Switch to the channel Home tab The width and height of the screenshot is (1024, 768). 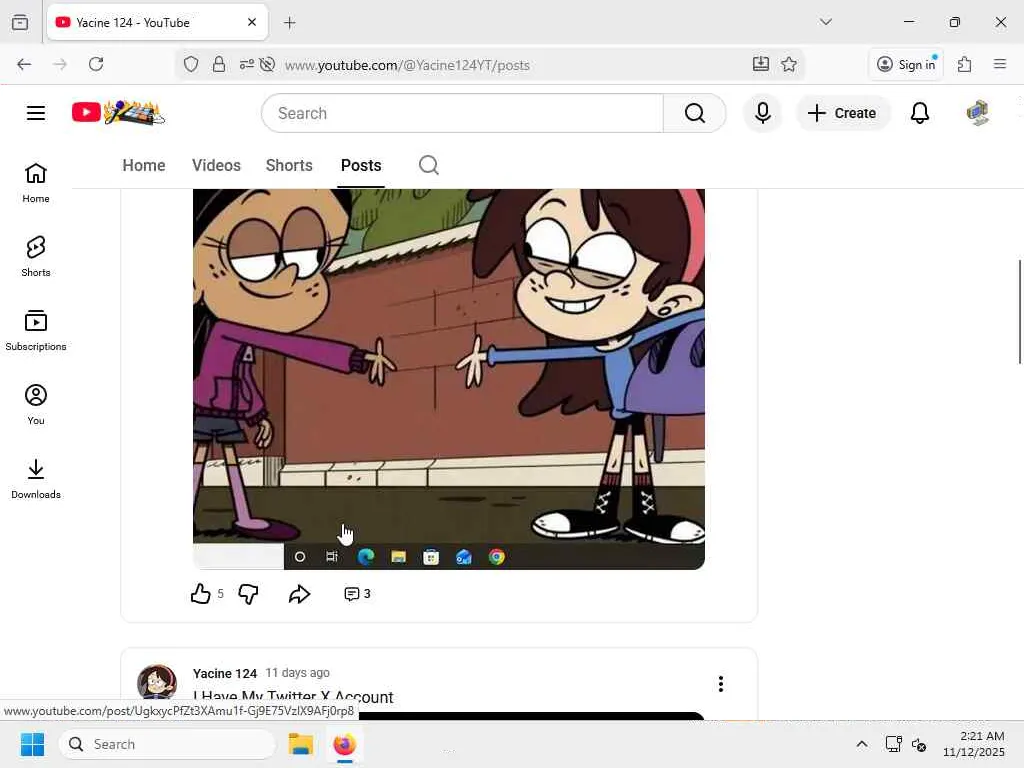(144, 165)
